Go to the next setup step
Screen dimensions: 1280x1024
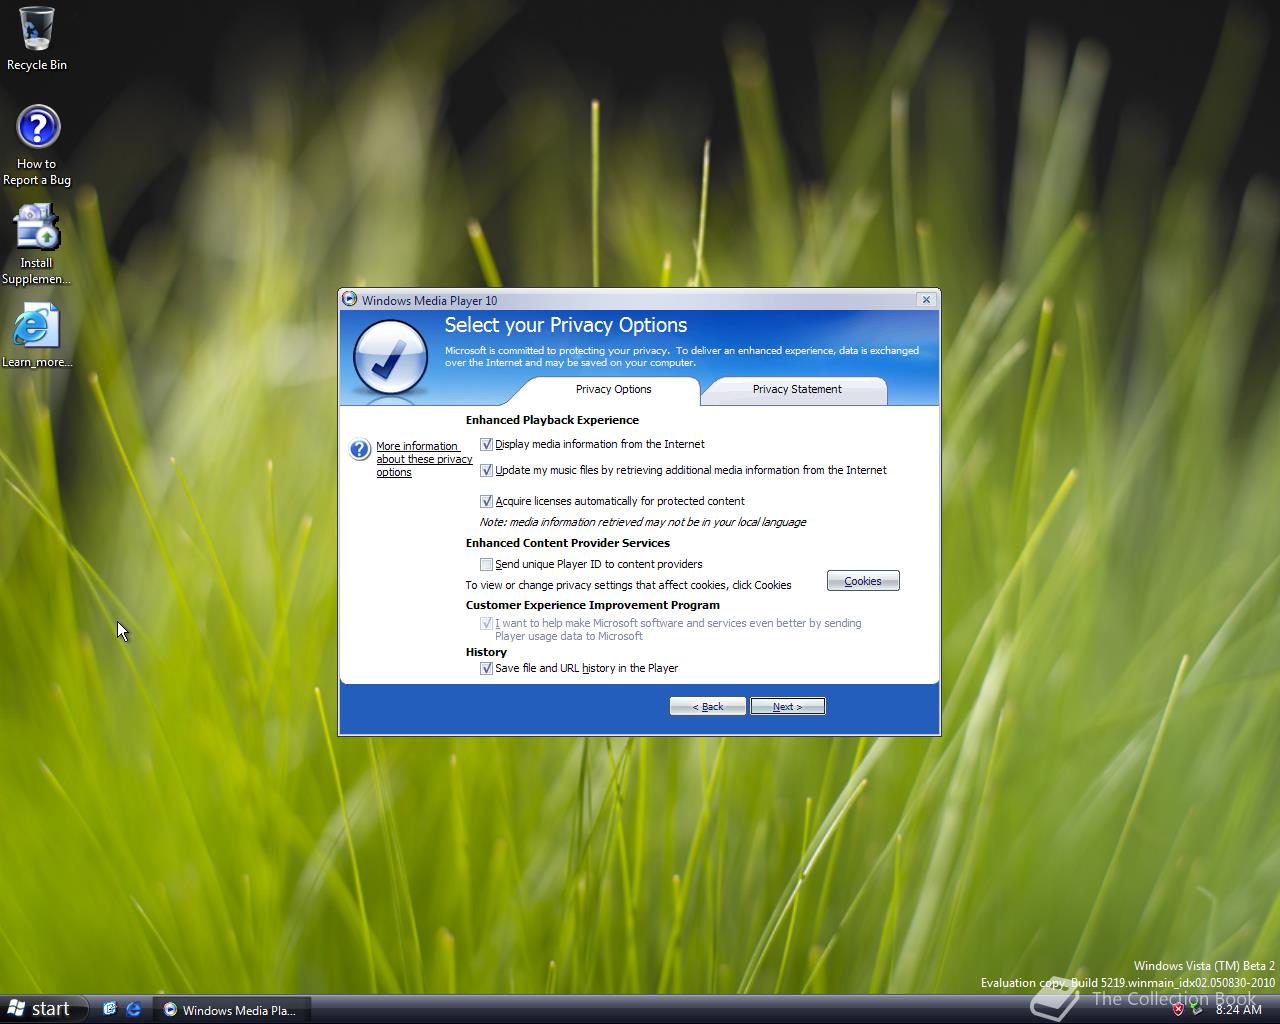pyautogui.click(x=788, y=706)
